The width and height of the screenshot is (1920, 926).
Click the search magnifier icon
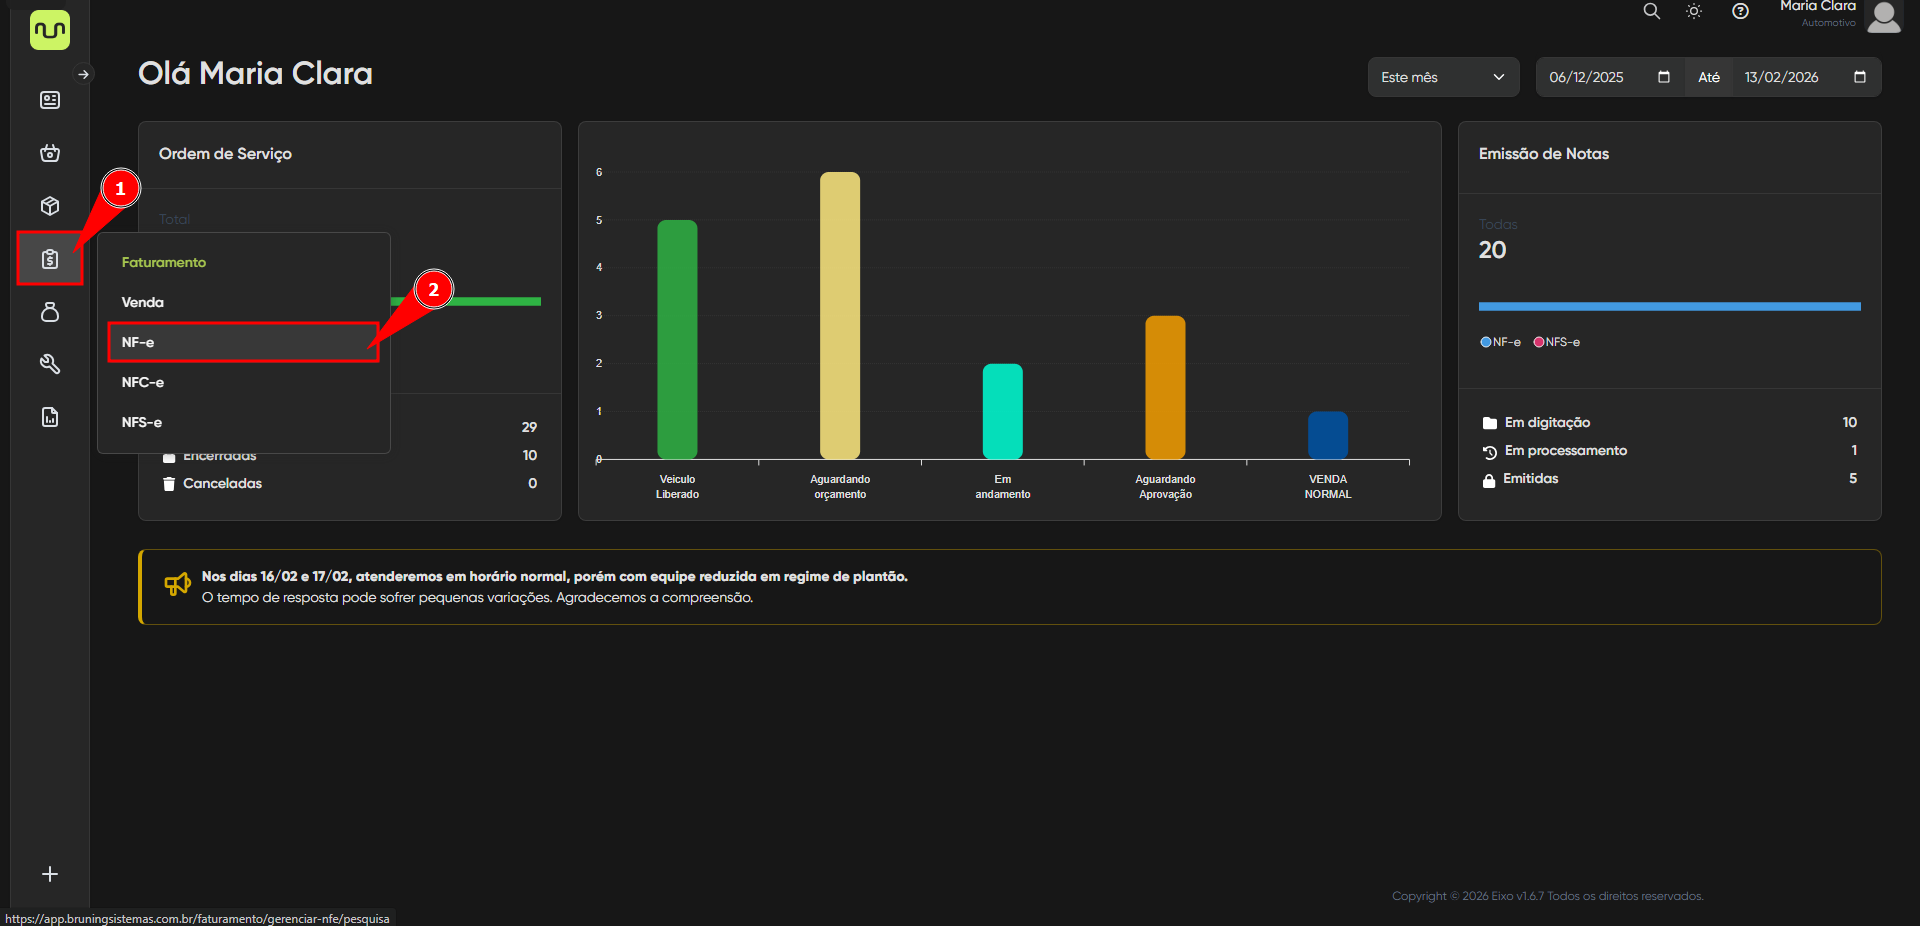[1651, 11]
